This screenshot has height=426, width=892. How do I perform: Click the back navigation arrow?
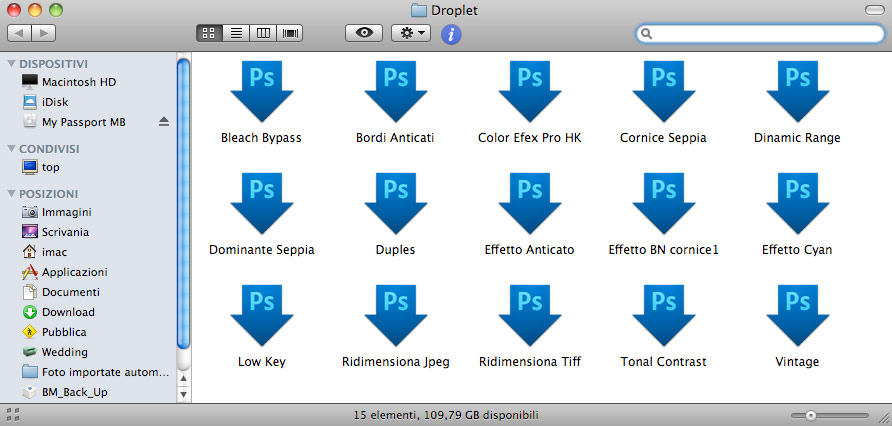(20, 33)
